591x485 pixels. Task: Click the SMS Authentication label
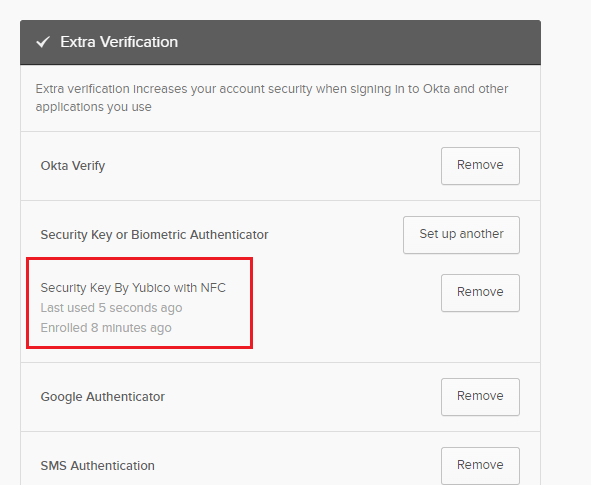[97, 466]
